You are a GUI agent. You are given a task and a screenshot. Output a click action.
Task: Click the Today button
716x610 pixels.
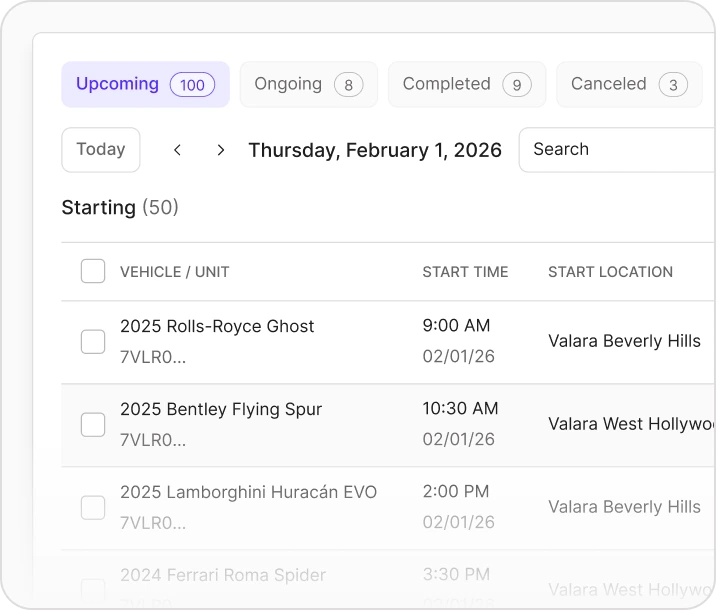101,150
